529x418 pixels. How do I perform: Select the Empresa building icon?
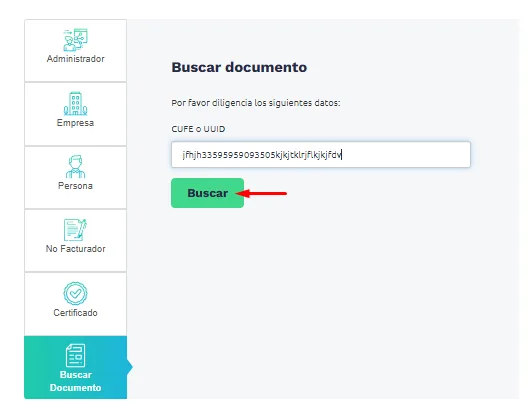point(75,103)
